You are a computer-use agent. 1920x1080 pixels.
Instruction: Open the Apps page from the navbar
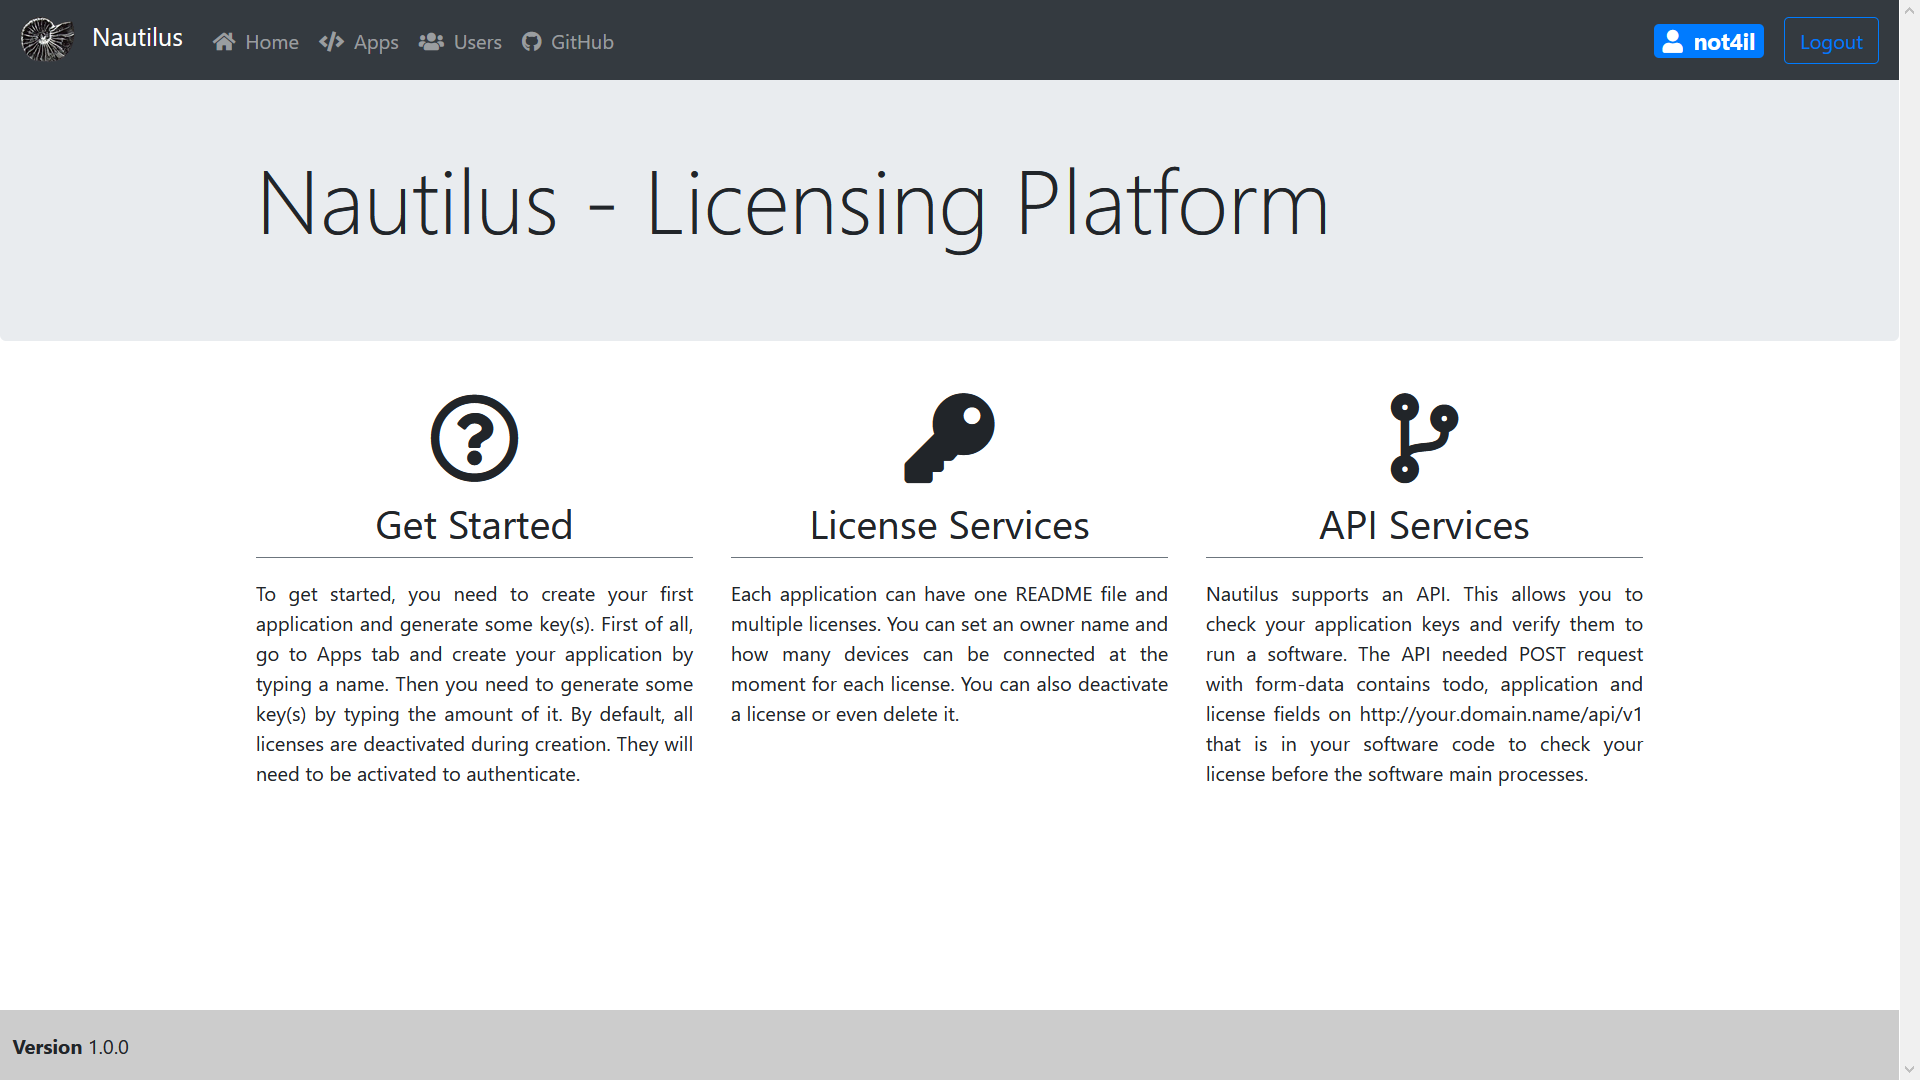[374, 42]
